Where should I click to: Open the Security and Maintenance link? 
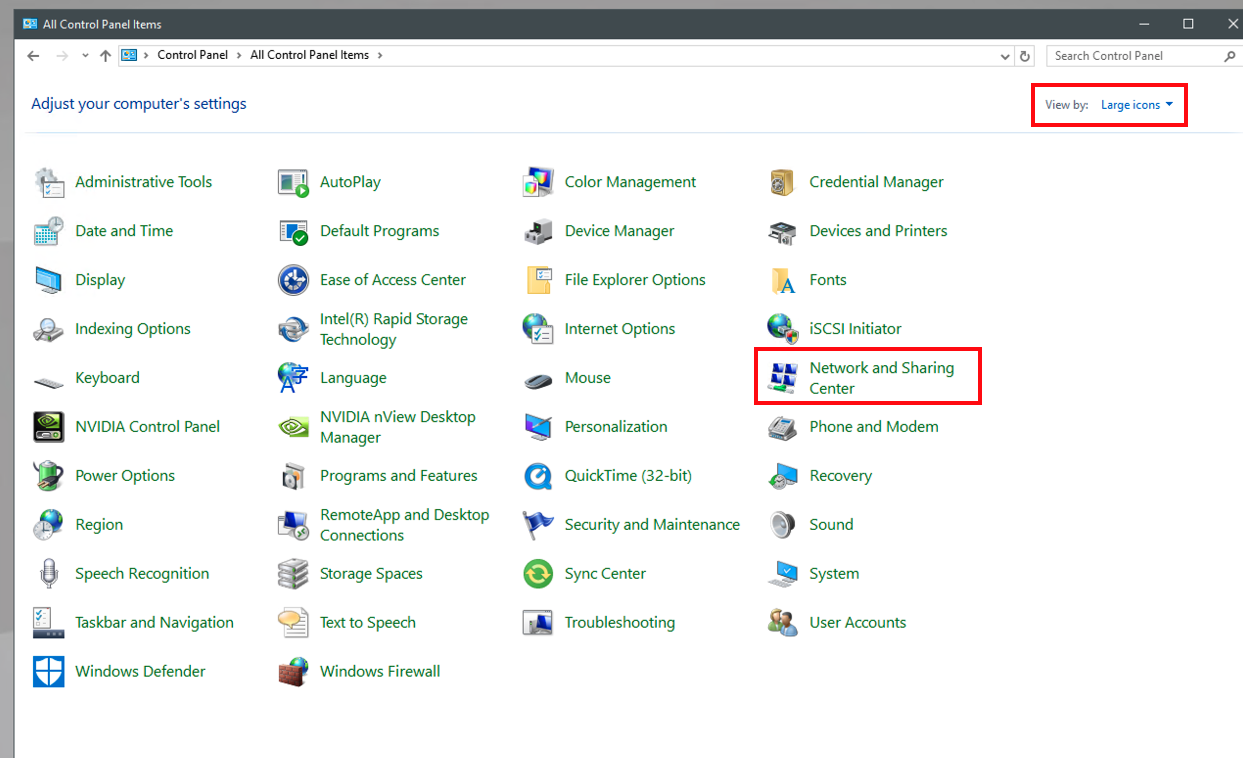[x=652, y=525]
